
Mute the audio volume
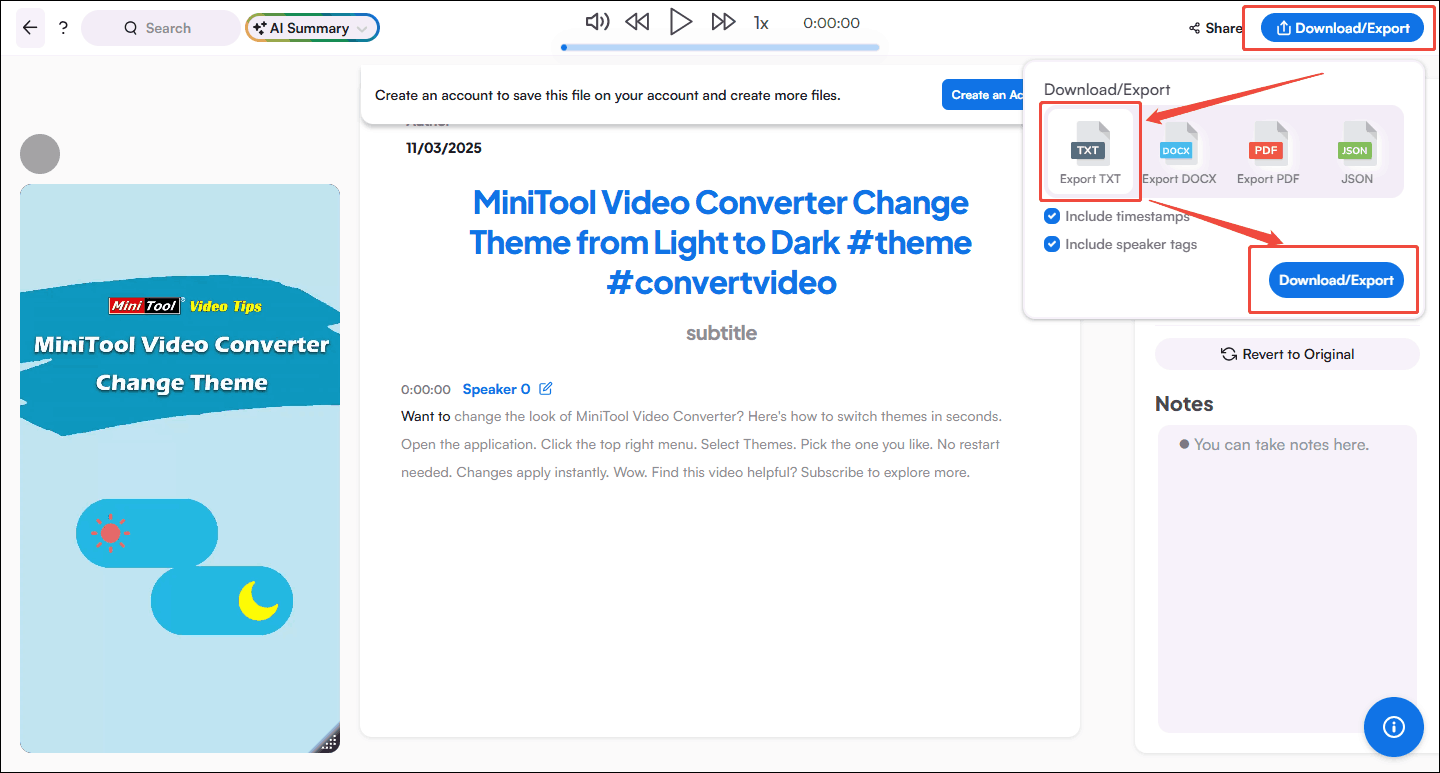[597, 21]
